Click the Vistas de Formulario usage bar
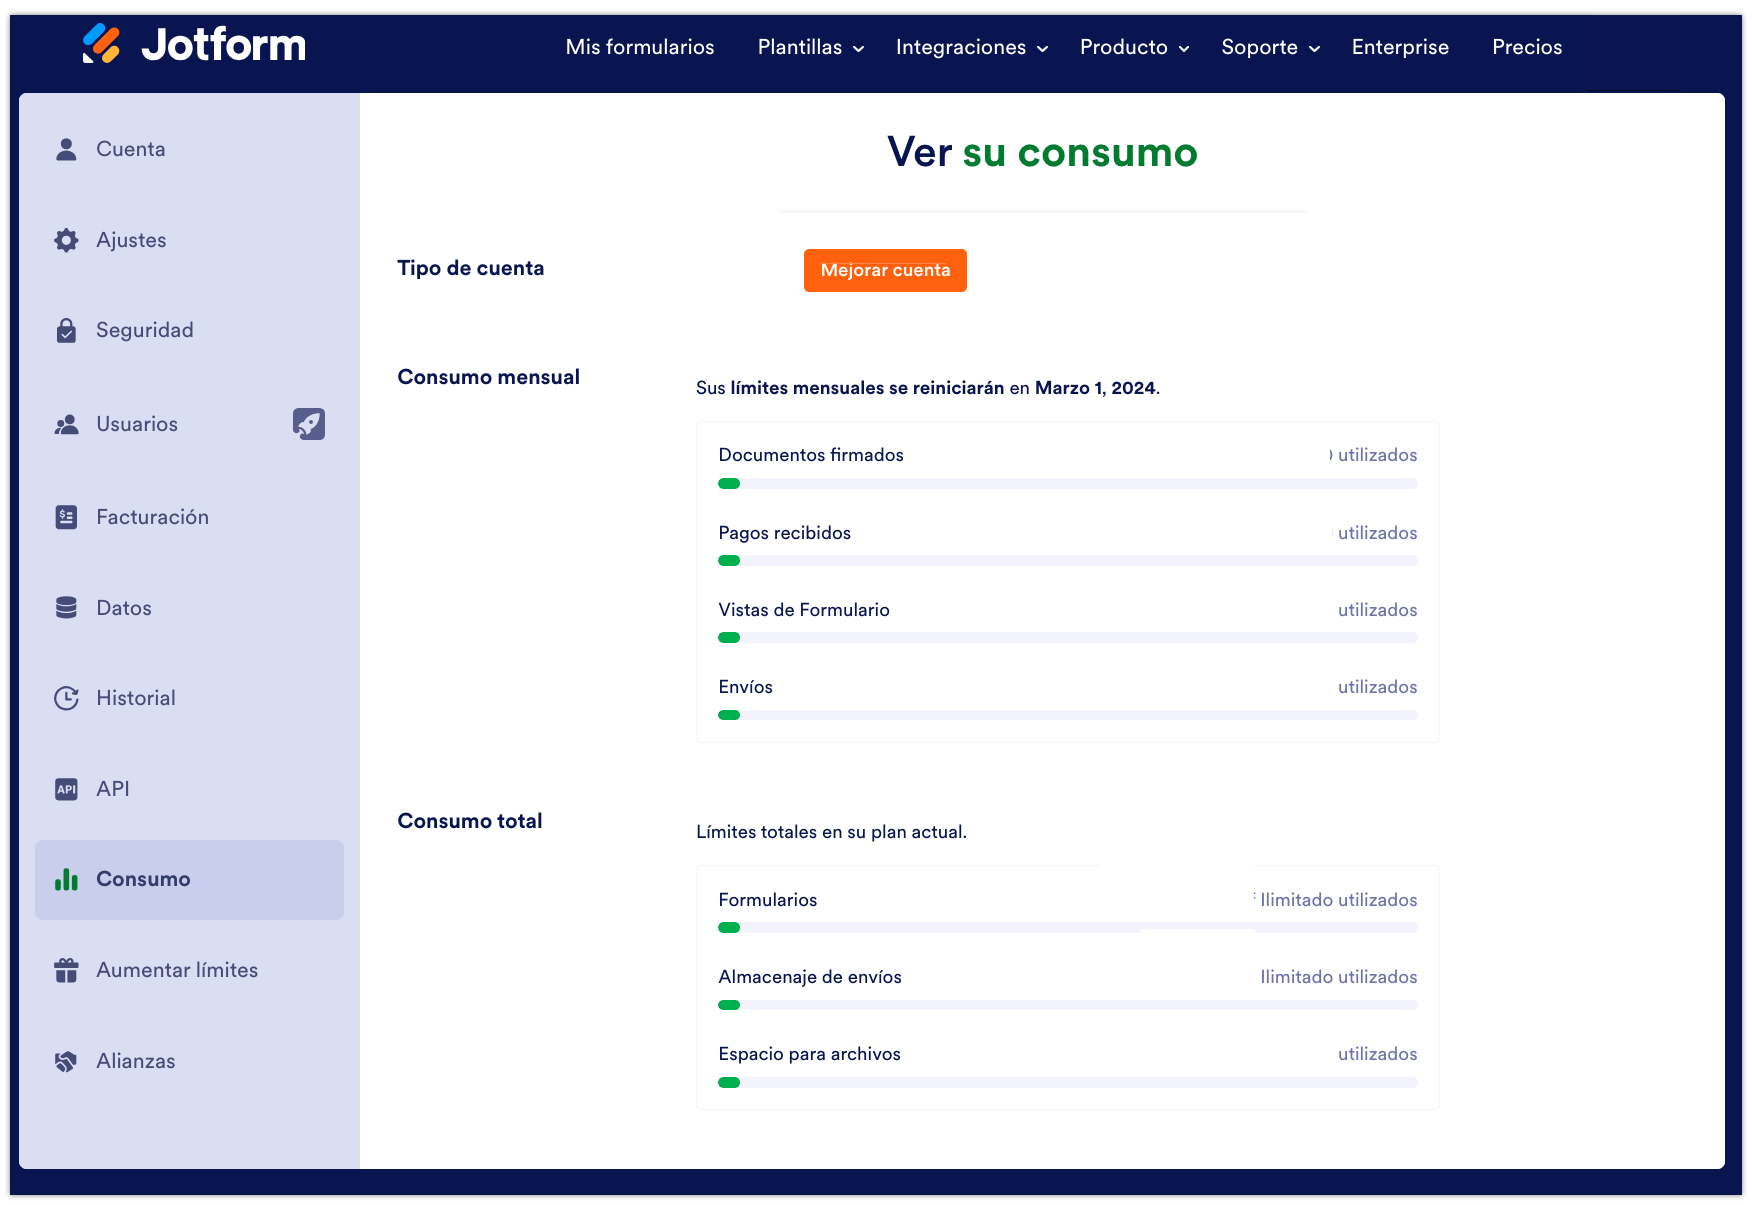The height and width of the screenshot is (1205, 1752). pos(1068,638)
